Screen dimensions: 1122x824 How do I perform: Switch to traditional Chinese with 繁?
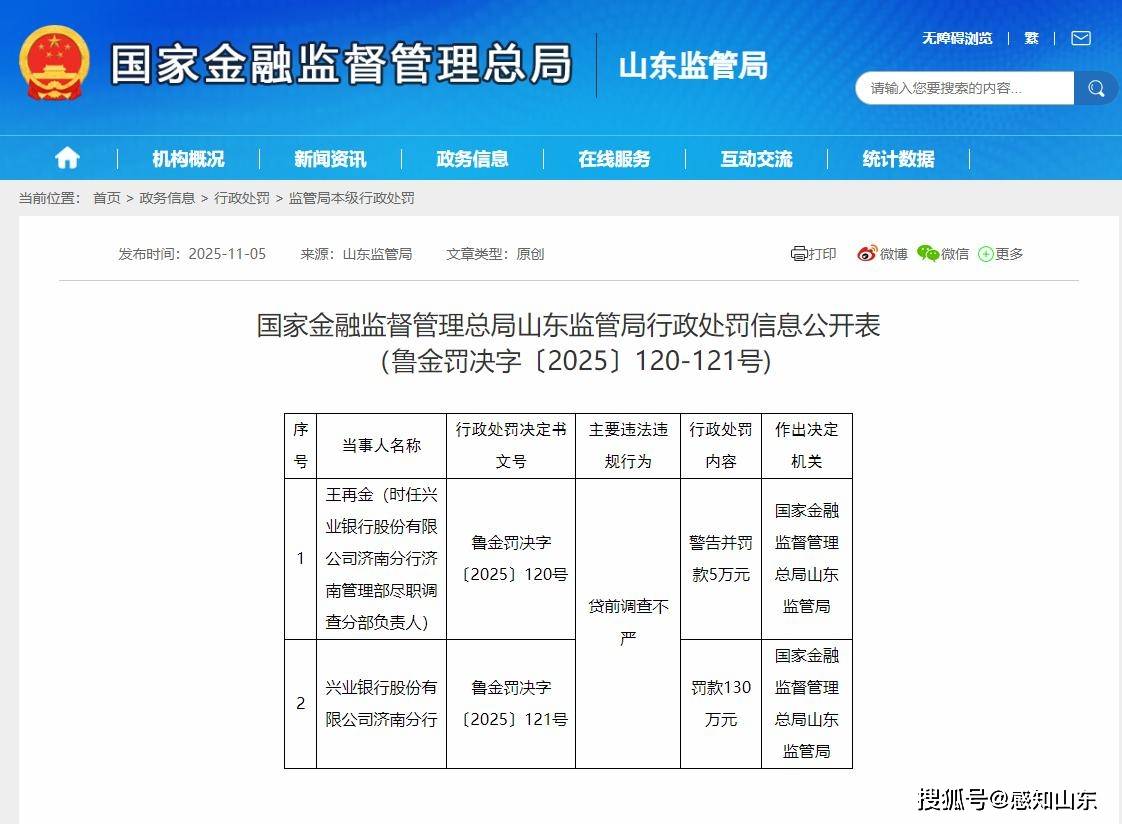point(1031,38)
